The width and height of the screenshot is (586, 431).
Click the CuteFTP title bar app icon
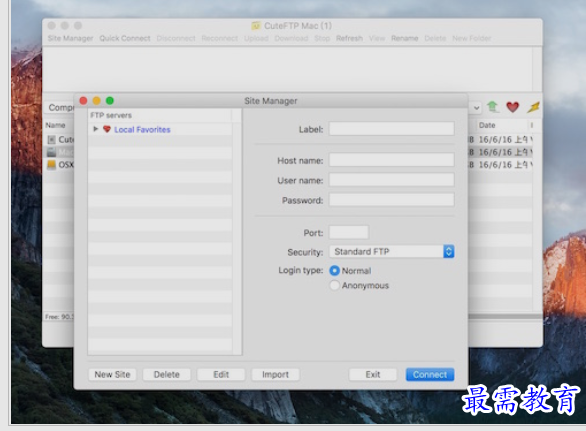point(256,26)
